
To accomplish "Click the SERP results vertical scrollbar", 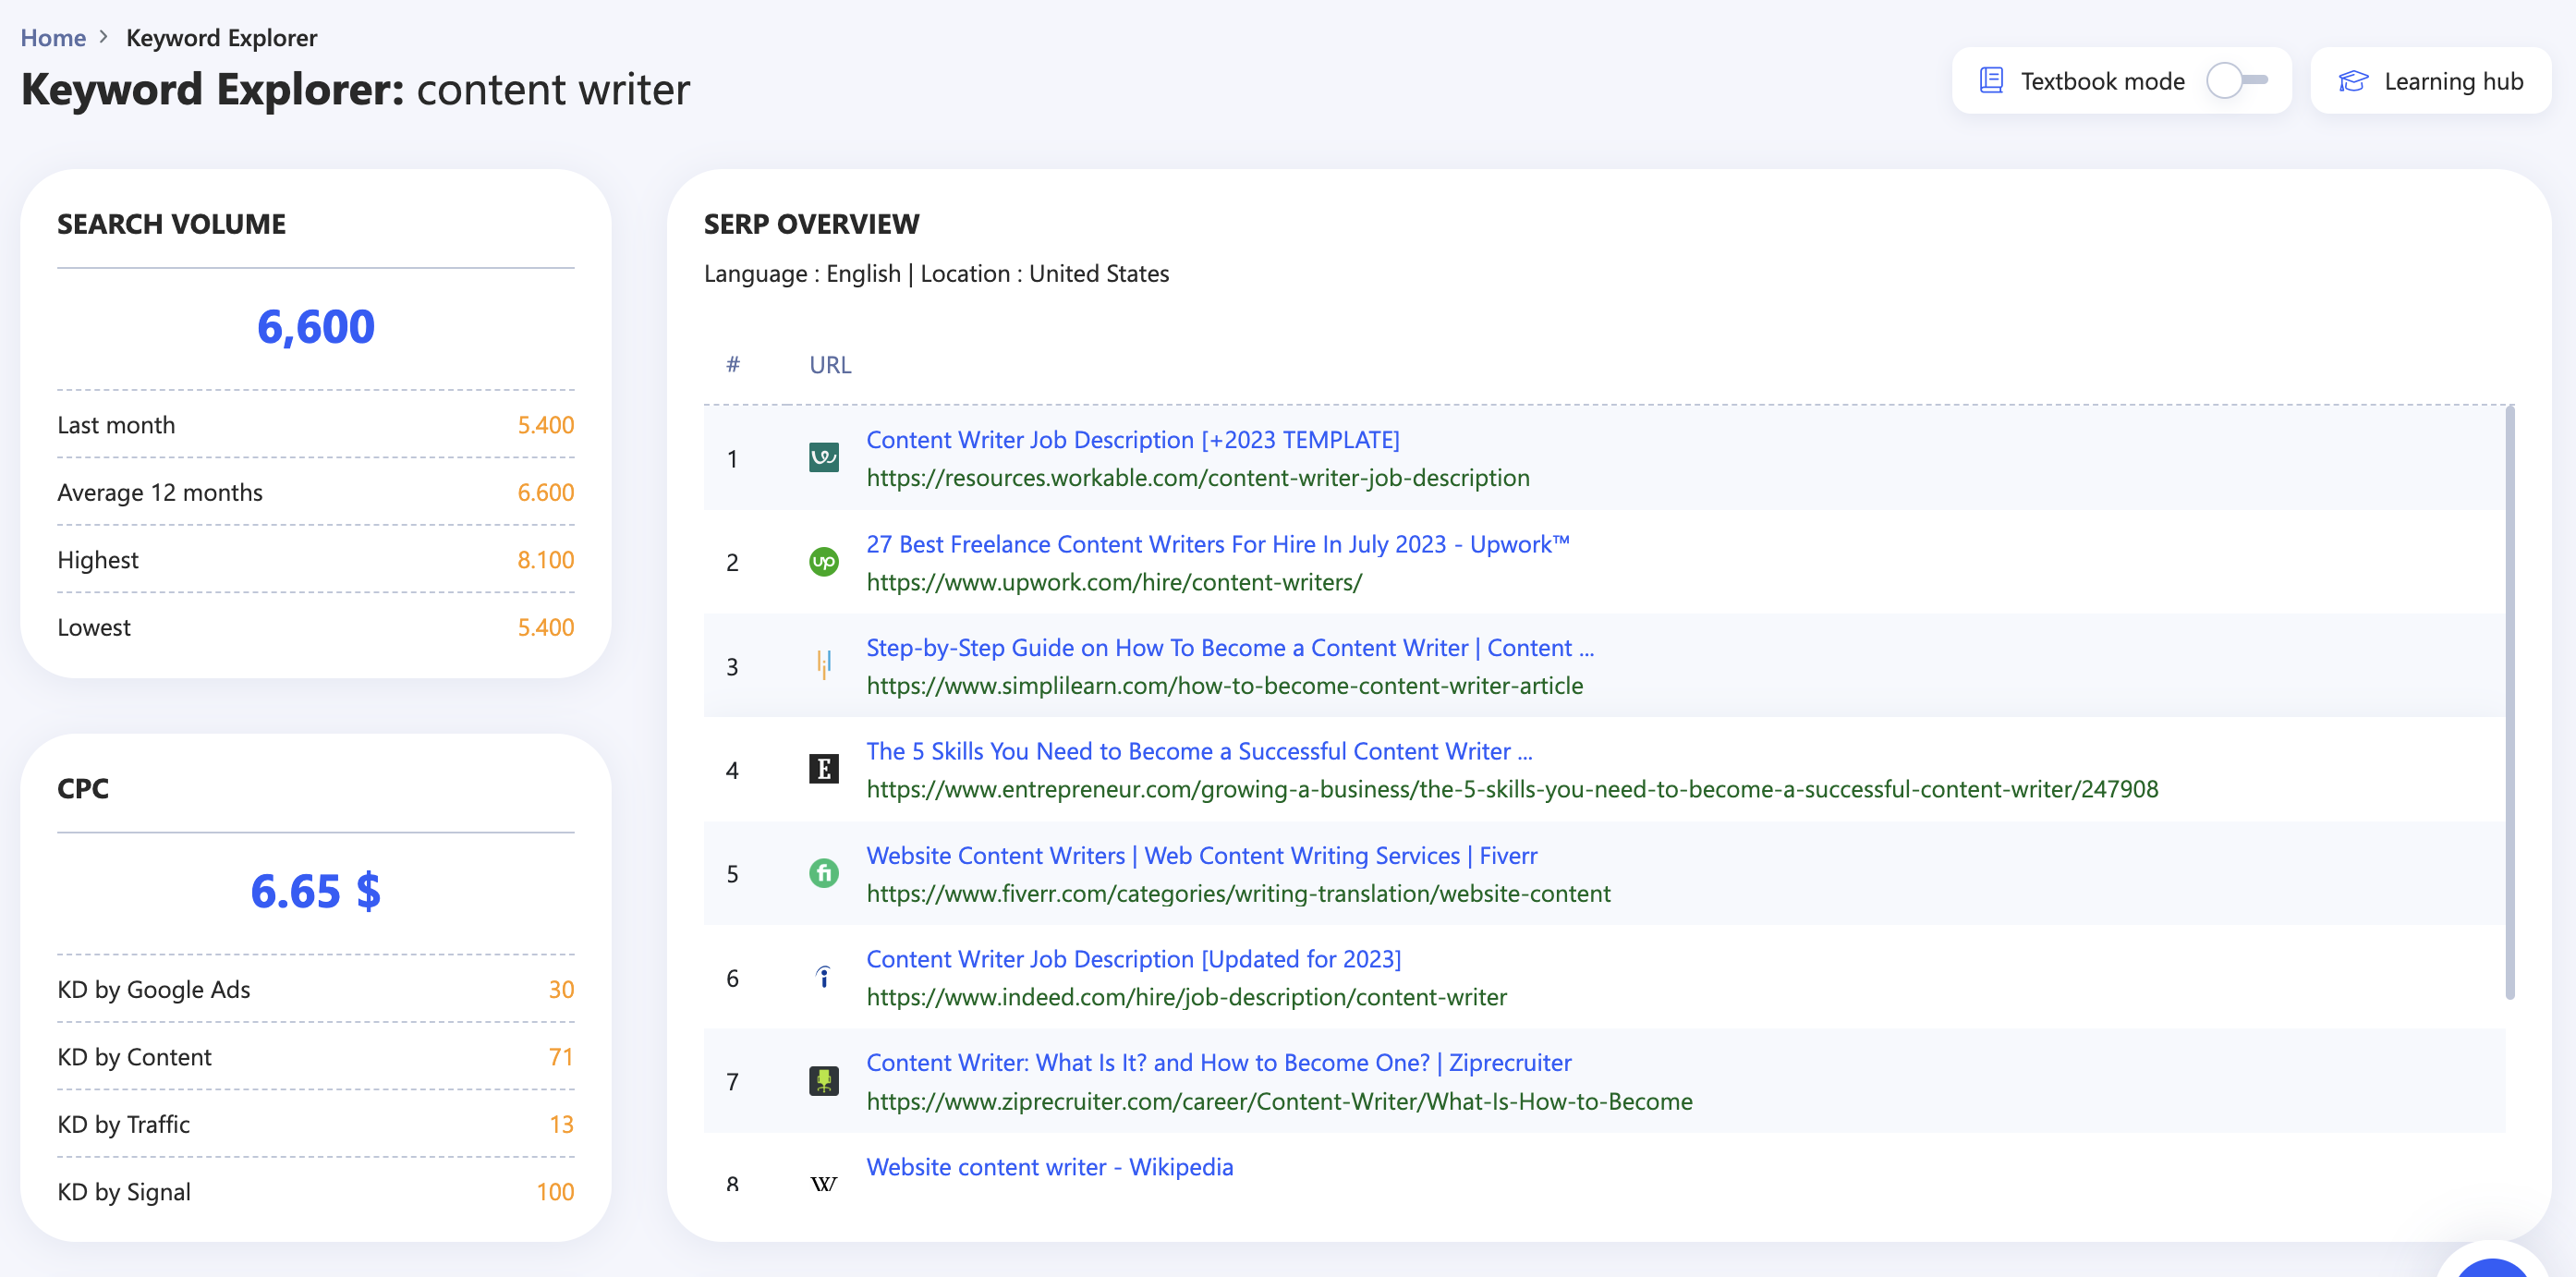I will (2510, 702).
